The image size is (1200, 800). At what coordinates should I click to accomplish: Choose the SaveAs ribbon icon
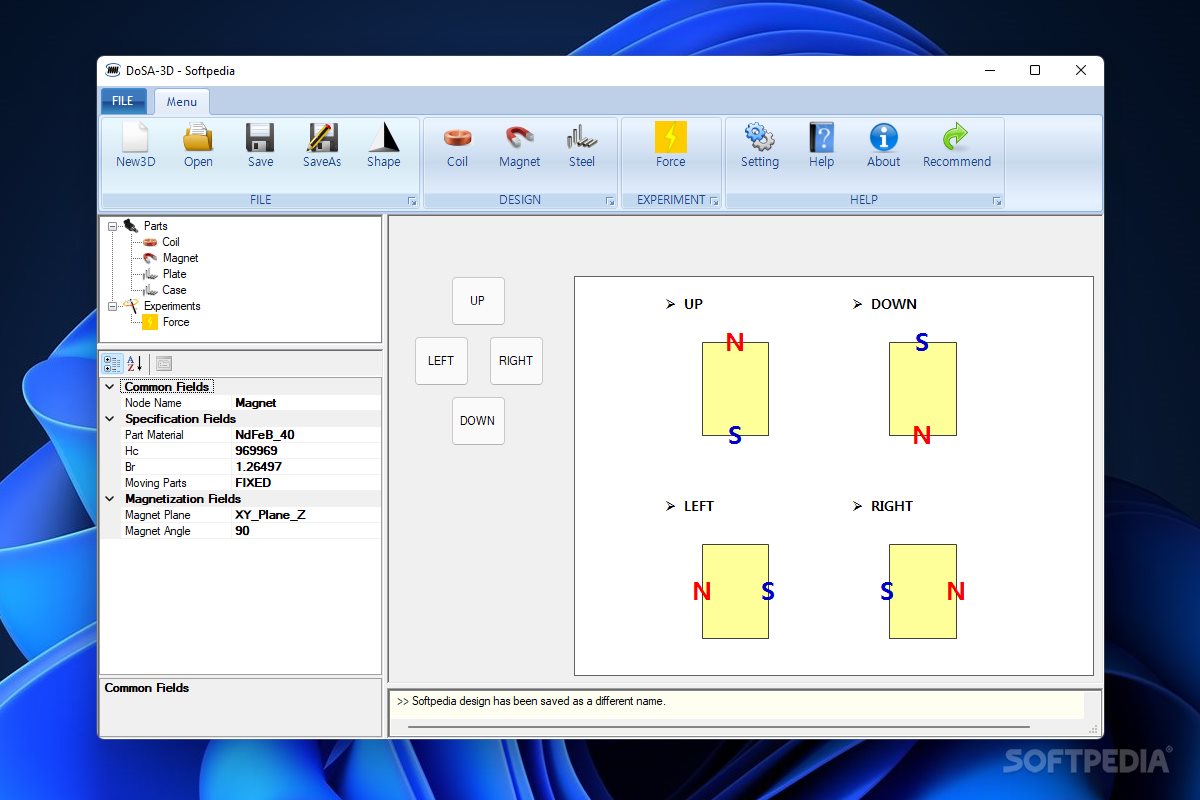322,138
